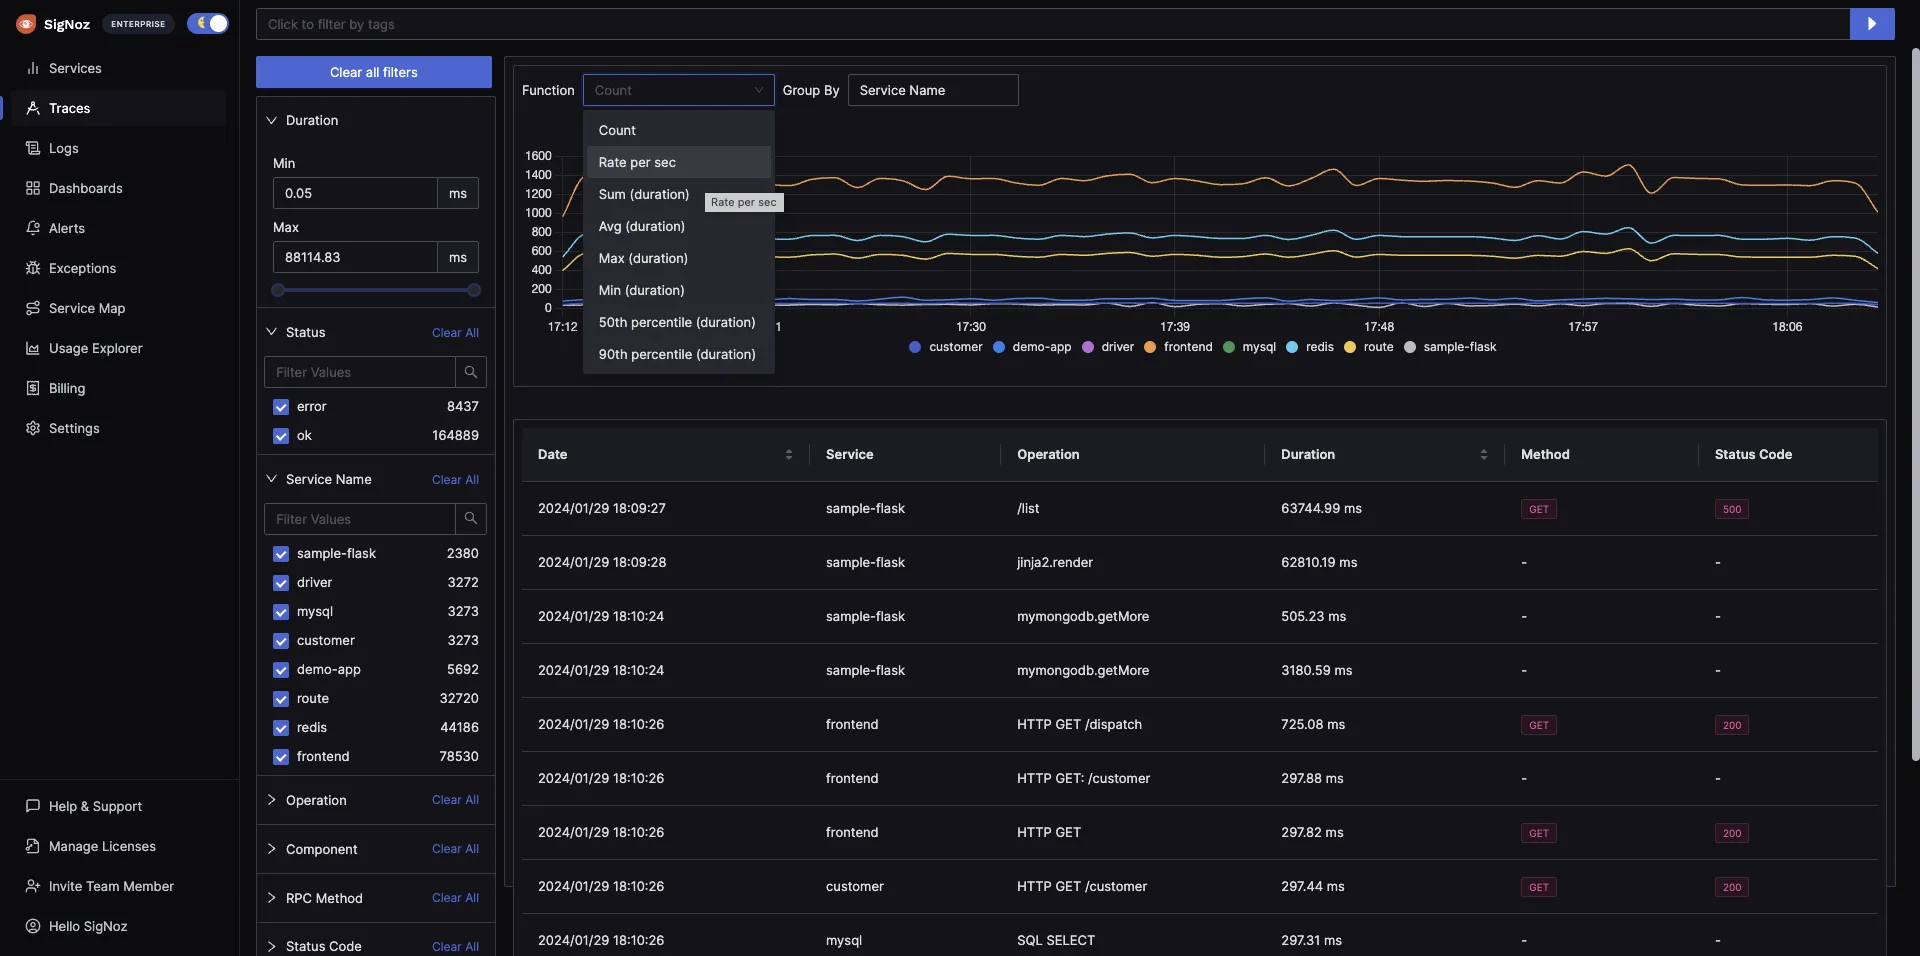Click the Logs sidebar icon
Viewport: 1920px width, 956px height.
[33, 148]
